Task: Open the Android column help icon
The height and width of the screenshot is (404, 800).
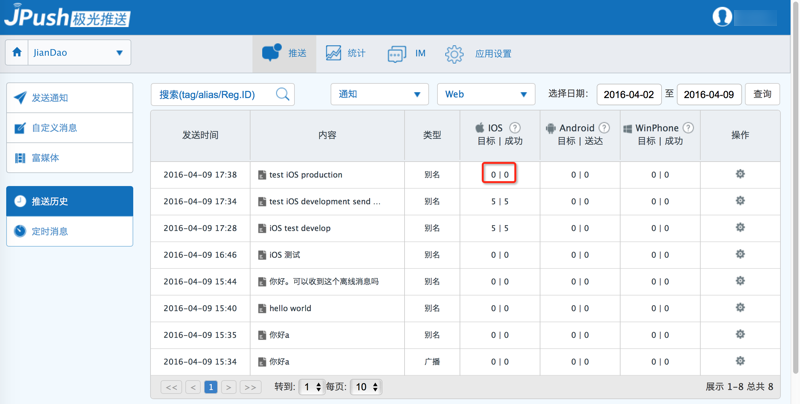Action: point(604,128)
